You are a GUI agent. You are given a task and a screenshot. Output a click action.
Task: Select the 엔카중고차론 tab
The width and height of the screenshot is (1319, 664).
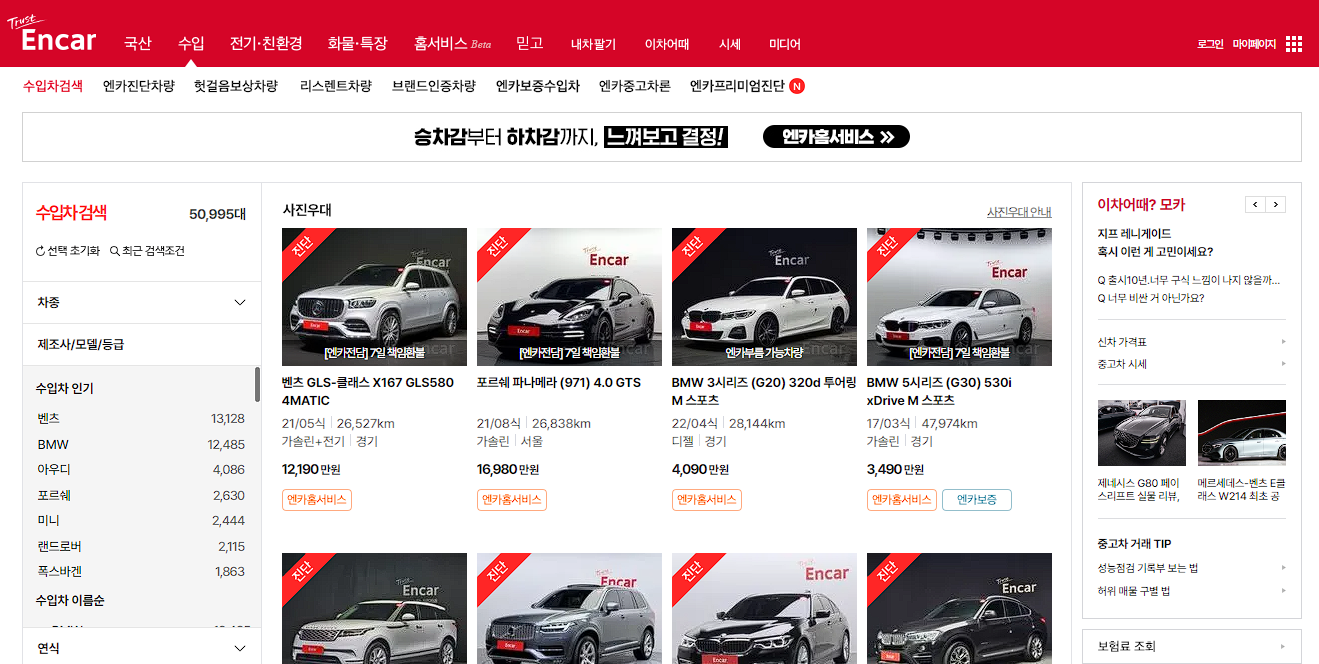(x=635, y=86)
